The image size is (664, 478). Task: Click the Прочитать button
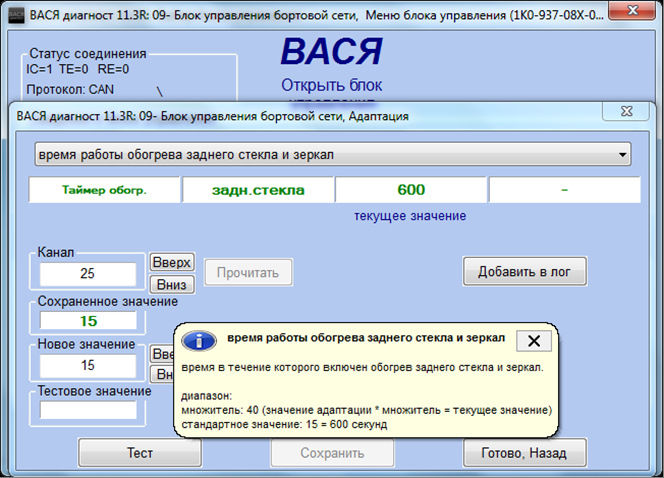pos(248,273)
